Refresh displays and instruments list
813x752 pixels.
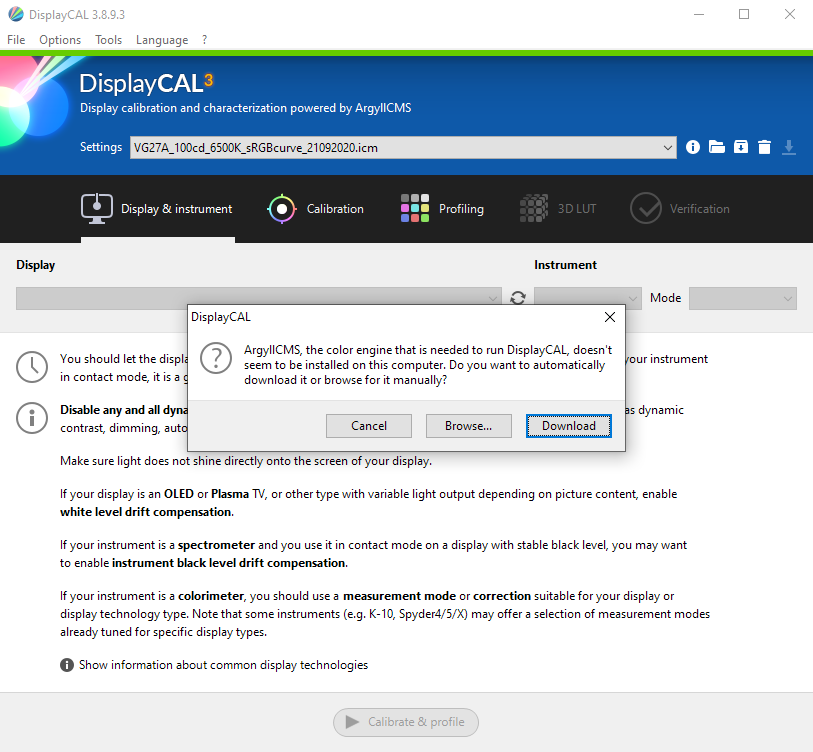click(518, 298)
